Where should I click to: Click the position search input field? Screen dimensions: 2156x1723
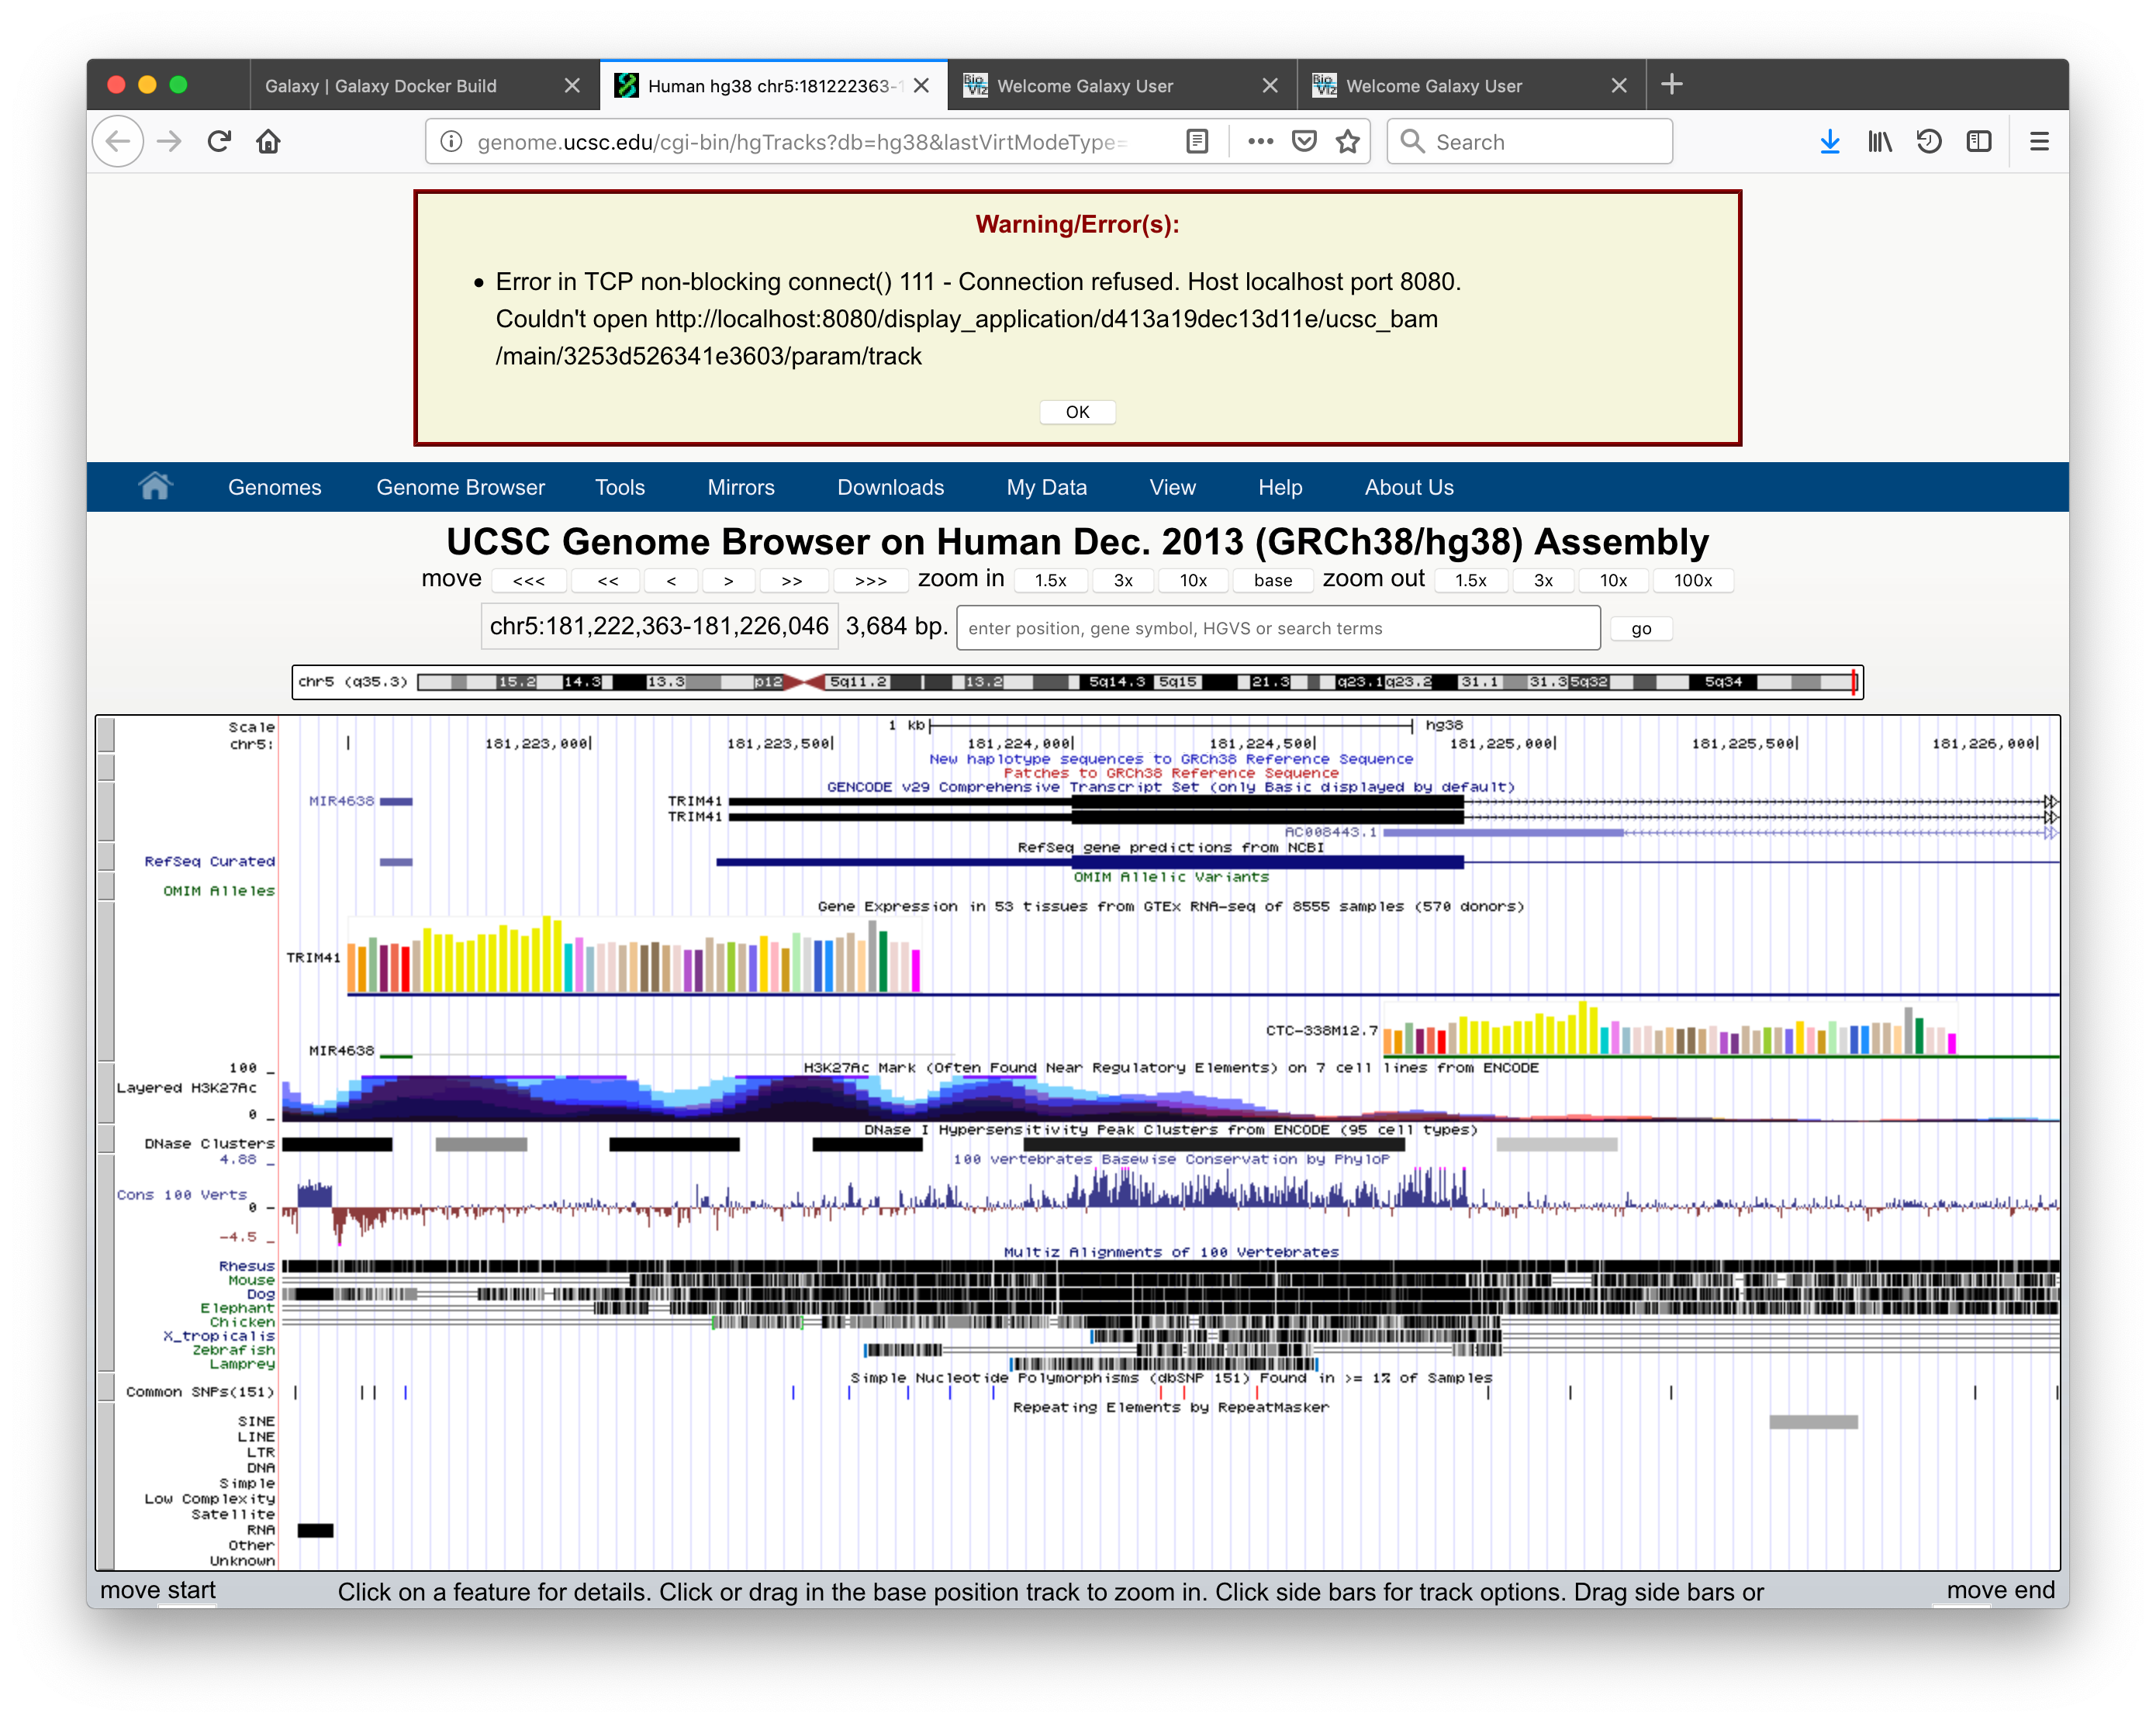(1279, 628)
